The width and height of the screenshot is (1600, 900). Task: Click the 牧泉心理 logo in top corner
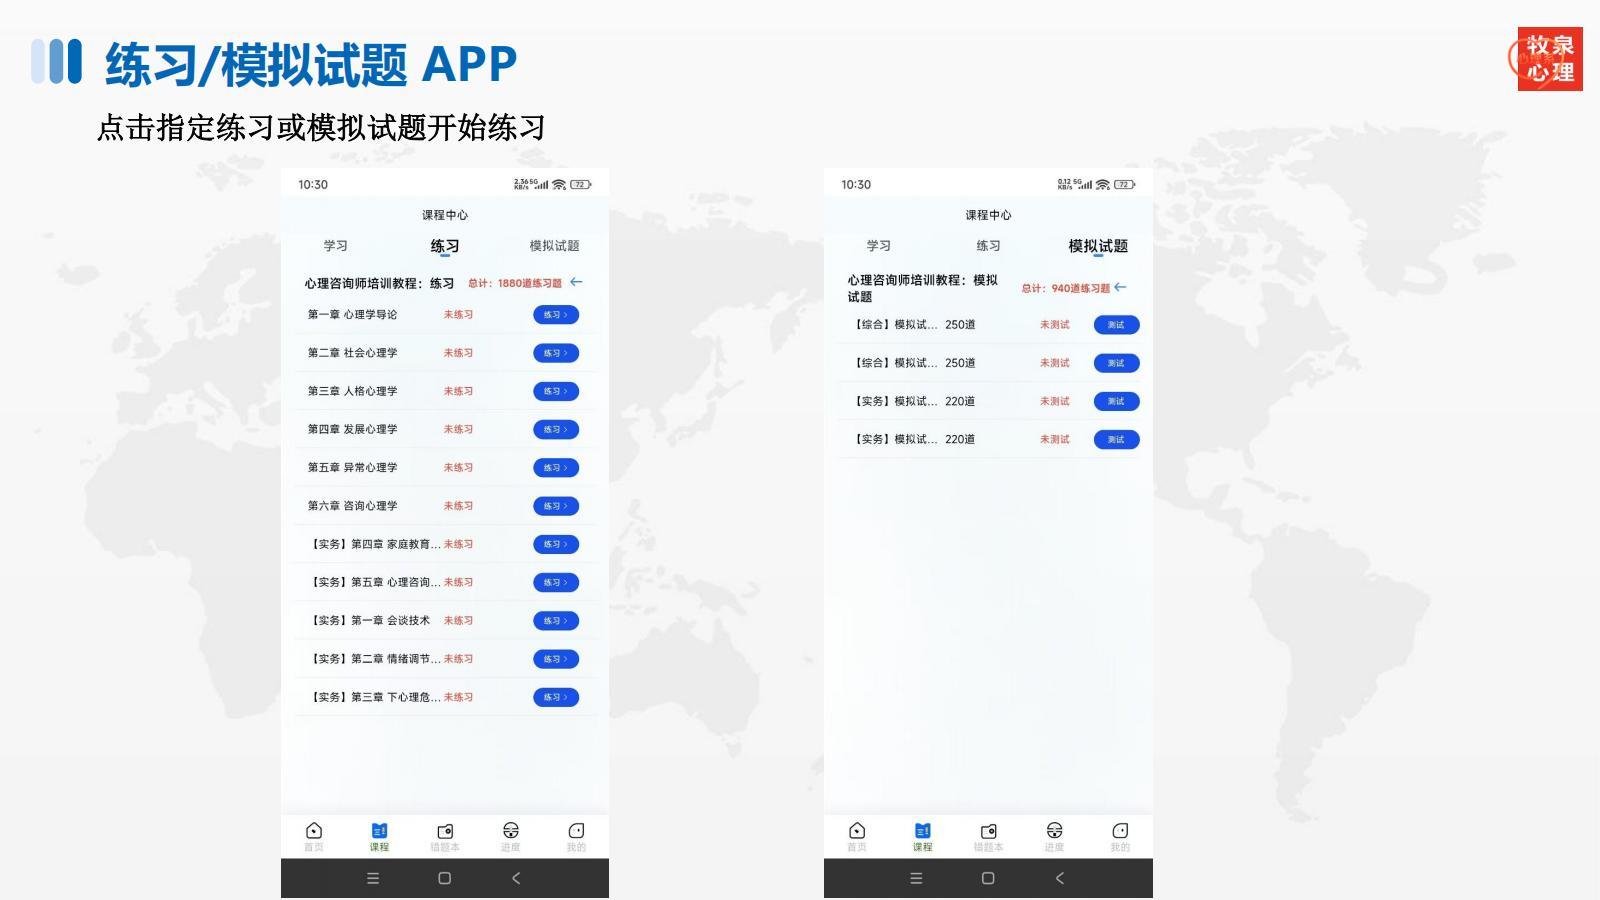tap(1549, 59)
